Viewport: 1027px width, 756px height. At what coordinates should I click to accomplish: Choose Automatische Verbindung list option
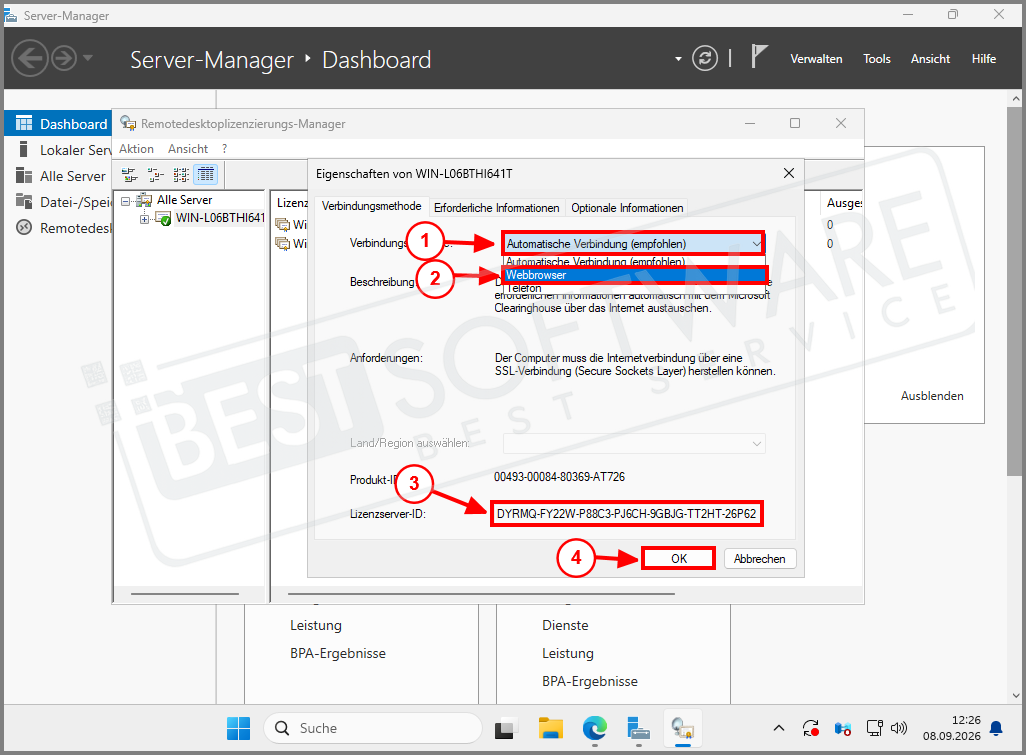634,261
